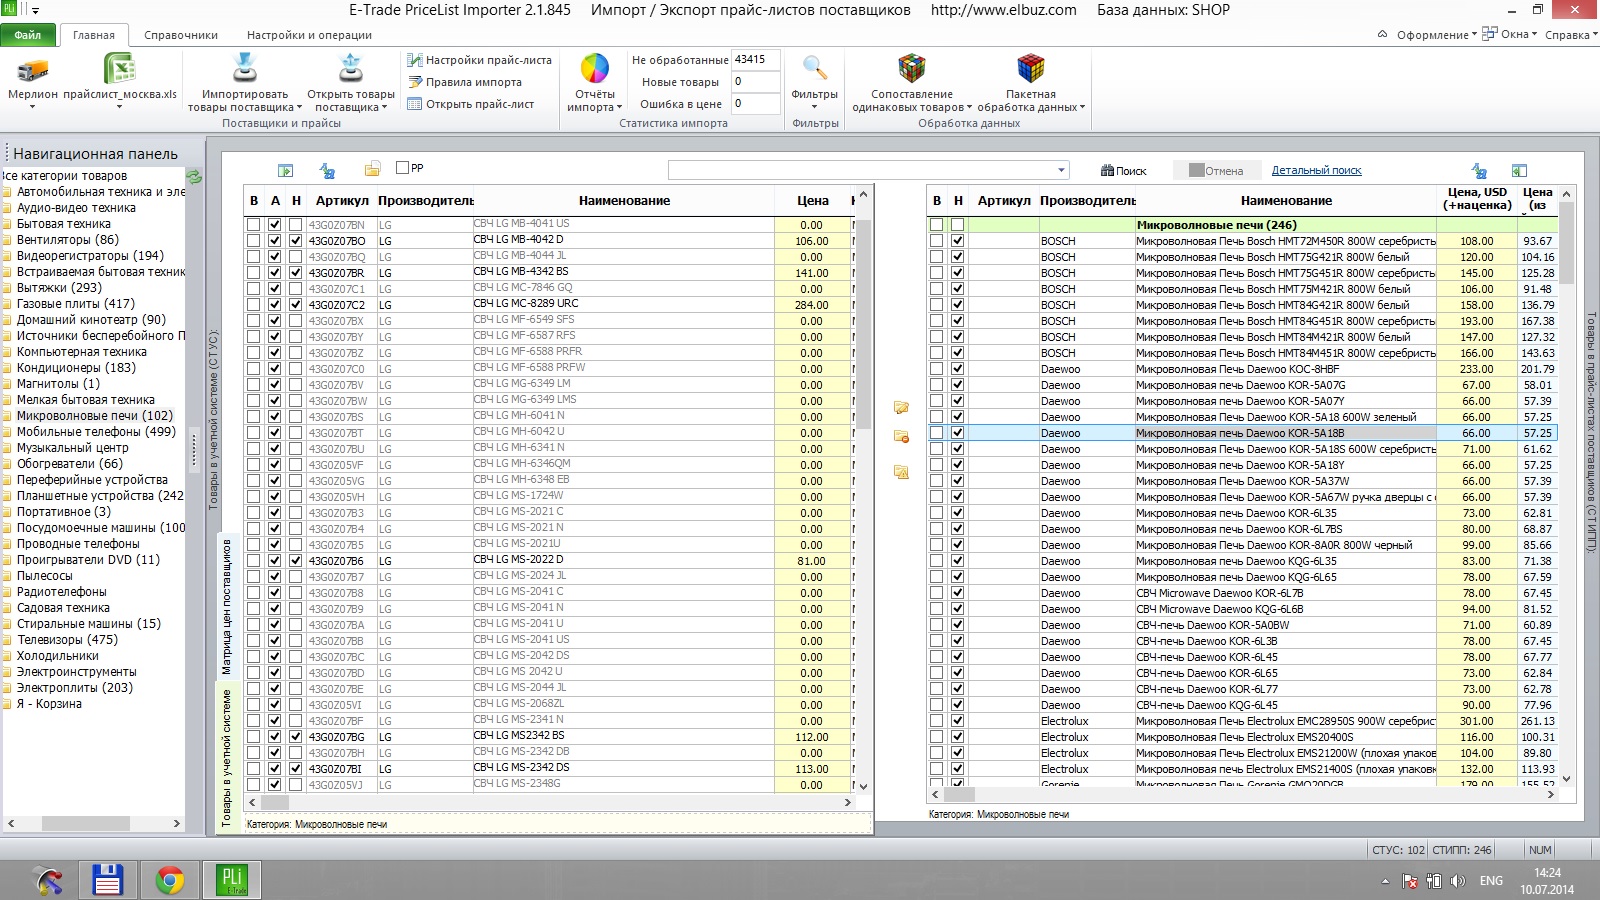The width and height of the screenshot is (1600, 900).
Task: Click the sort icon above the right grid
Action: pyautogui.click(x=1480, y=171)
